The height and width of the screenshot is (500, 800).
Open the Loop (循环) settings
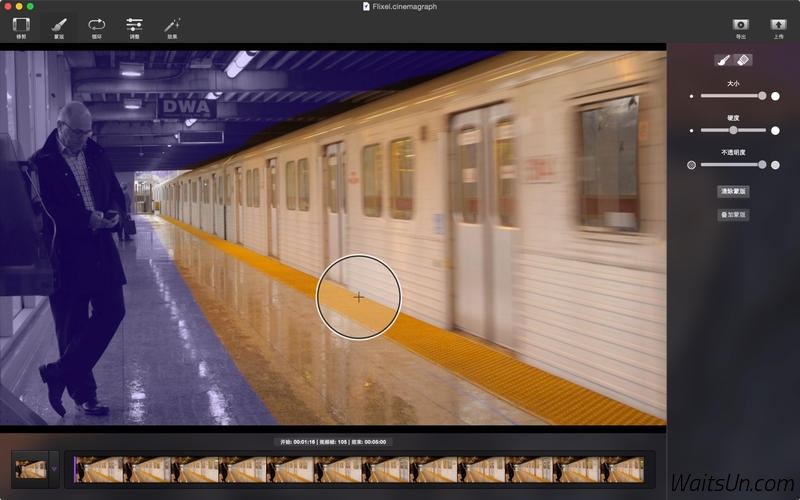96,28
